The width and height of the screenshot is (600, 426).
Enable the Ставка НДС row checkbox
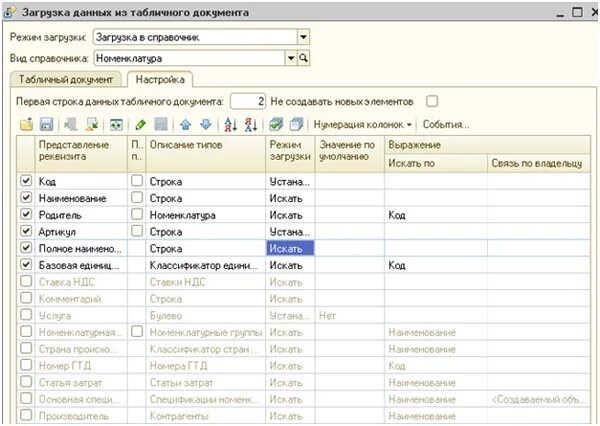26,281
